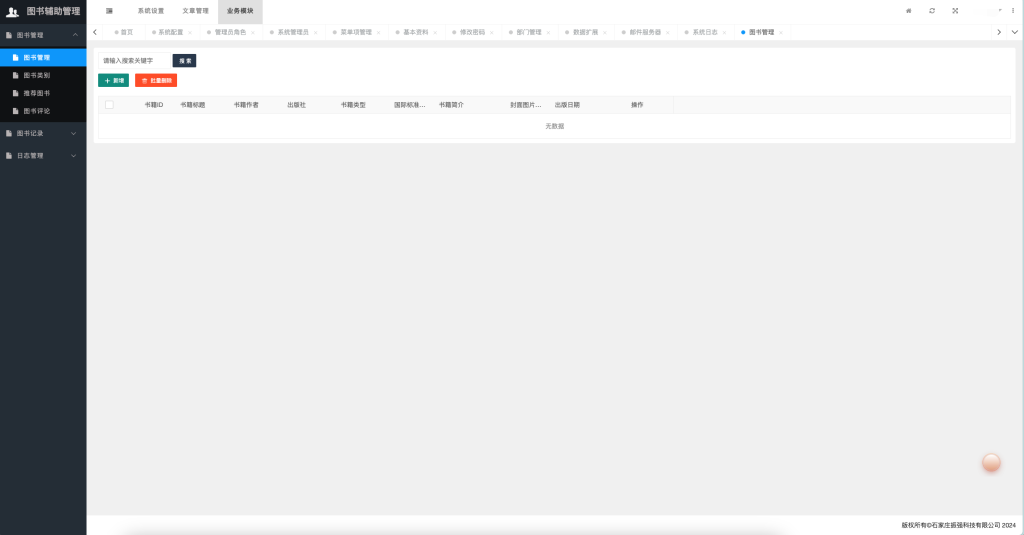Screen dimensions: 1024x535
Task: Click the home icon in top bar
Action: [x=908, y=11]
